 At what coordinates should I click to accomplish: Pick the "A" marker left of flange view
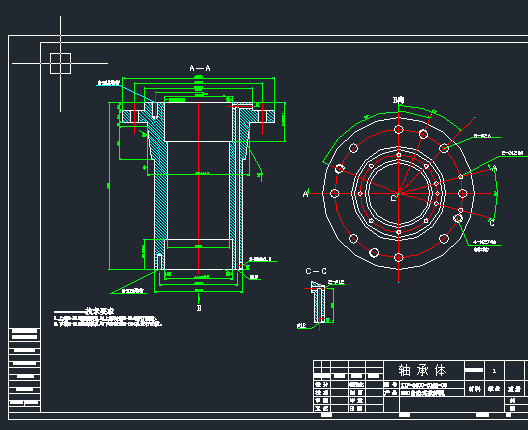tap(305, 194)
